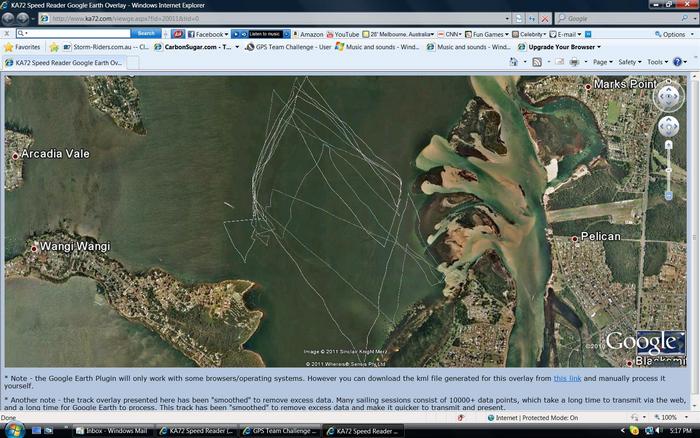Open the Tools dropdown menu
The width and height of the screenshot is (700, 438).
coord(657,62)
